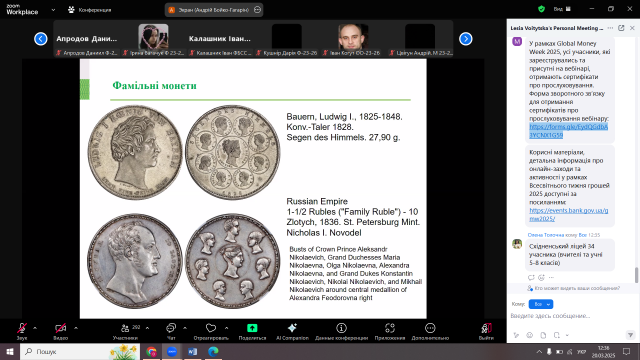Add reaction to Східненський ліцей message
The image size is (640, 360).
541,278
